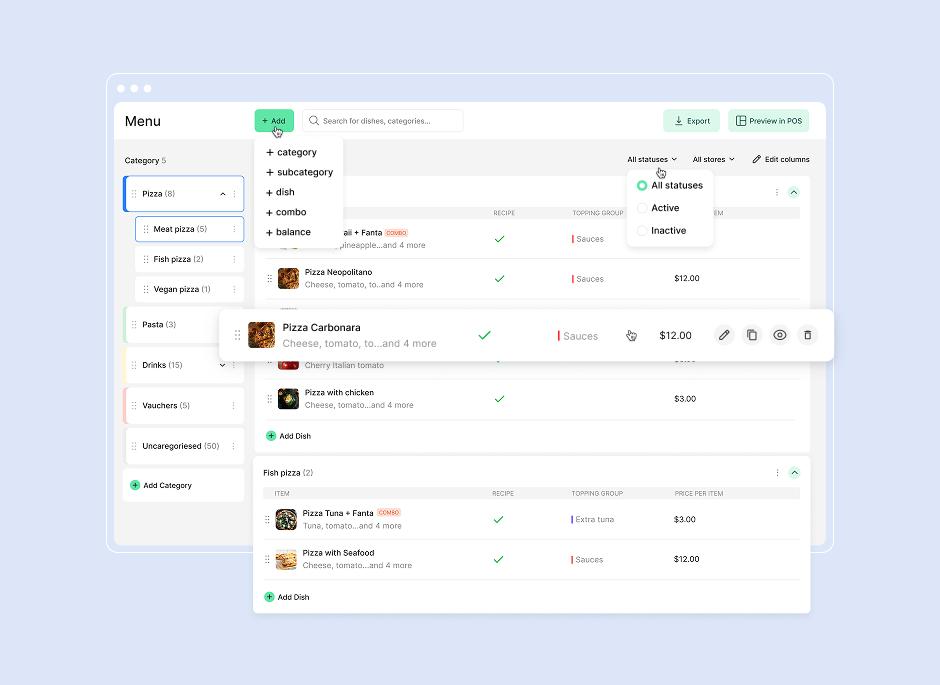Delete Pizza Carbonara with the trash icon
This screenshot has width=940, height=685.
click(808, 335)
